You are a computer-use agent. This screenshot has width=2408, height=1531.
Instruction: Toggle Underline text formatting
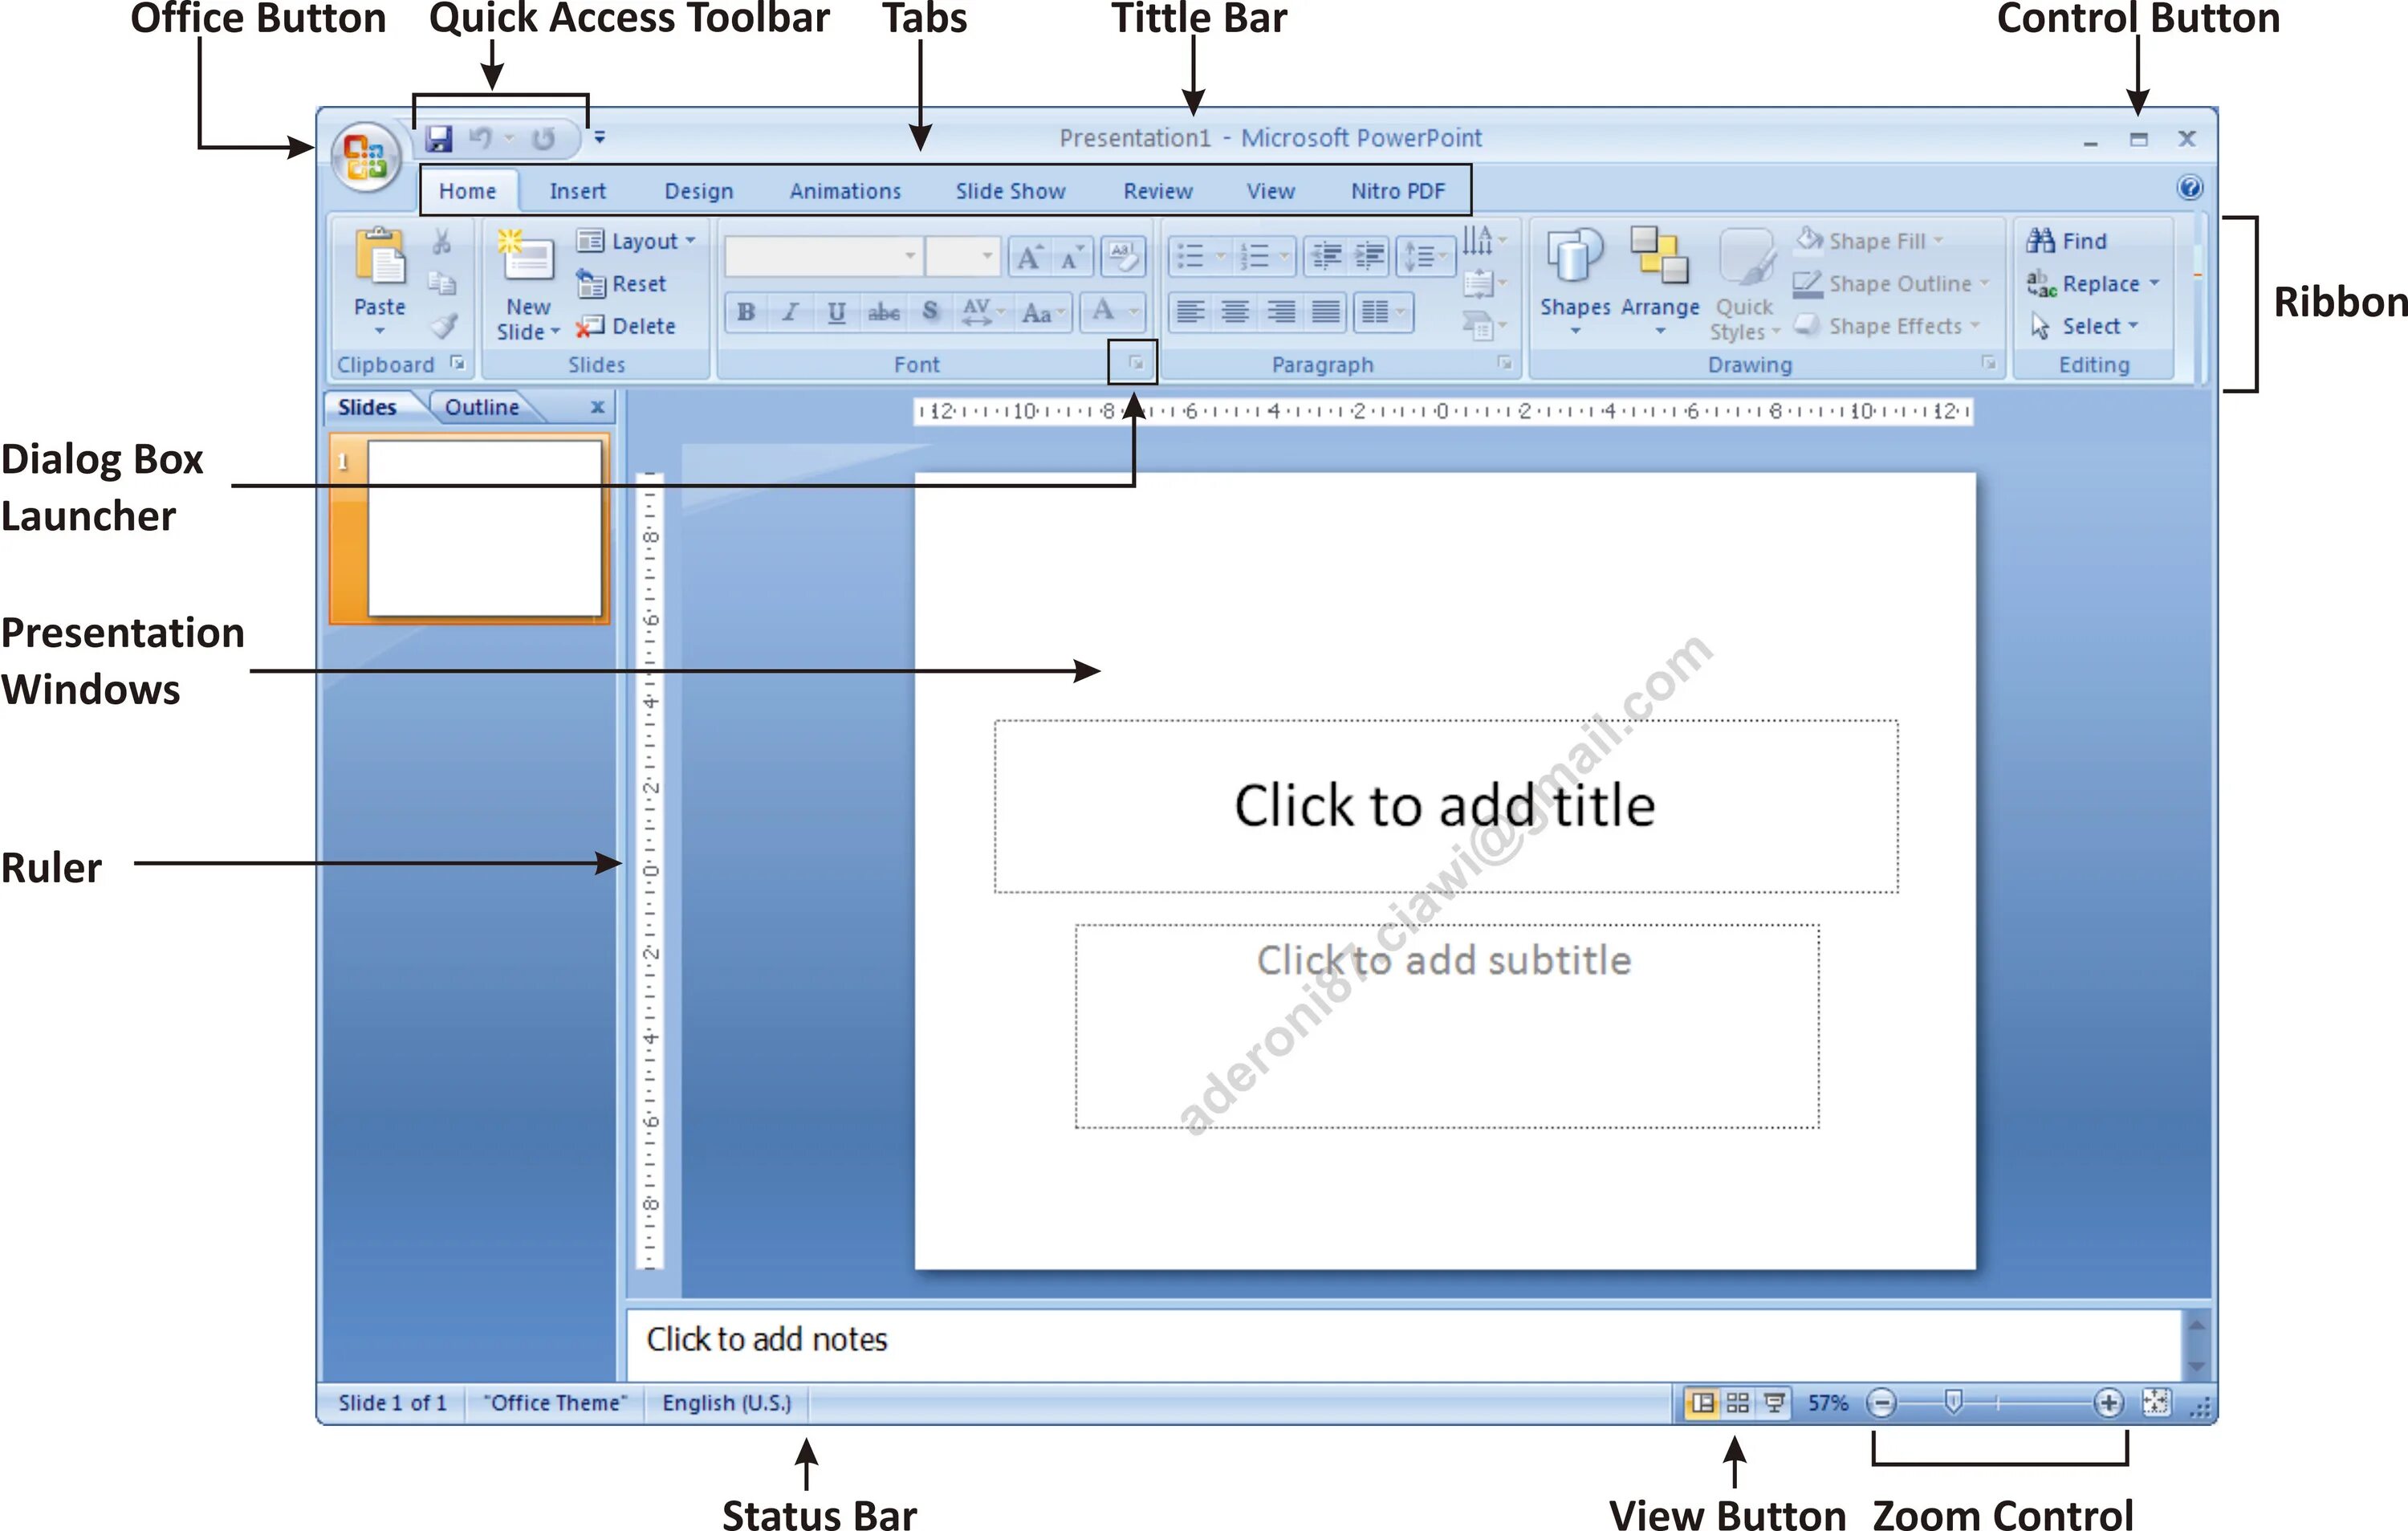(837, 312)
